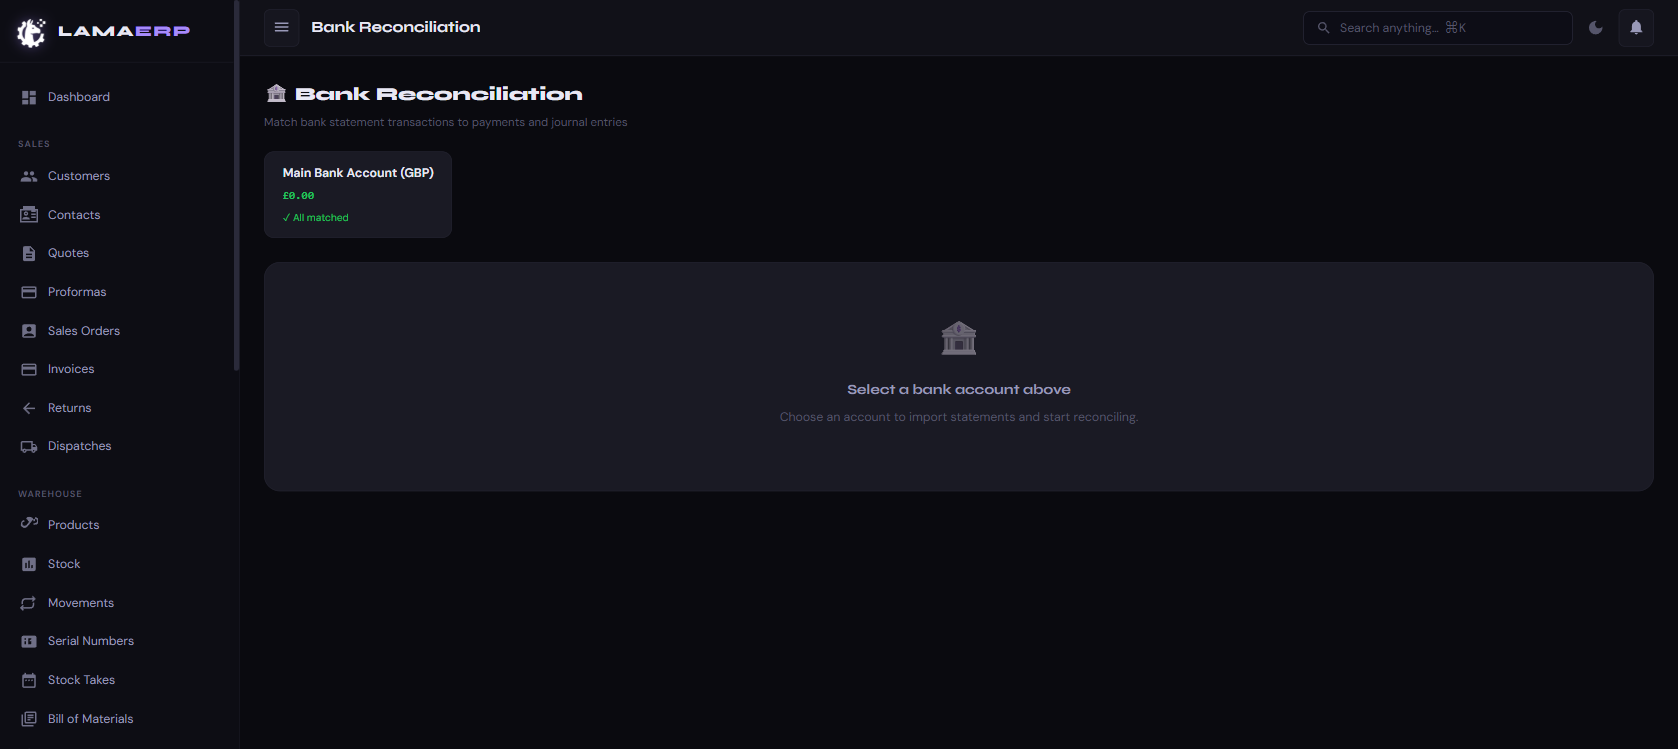1678x749 pixels.
Task: Click the Customers people icon
Action: tap(29, 176)
